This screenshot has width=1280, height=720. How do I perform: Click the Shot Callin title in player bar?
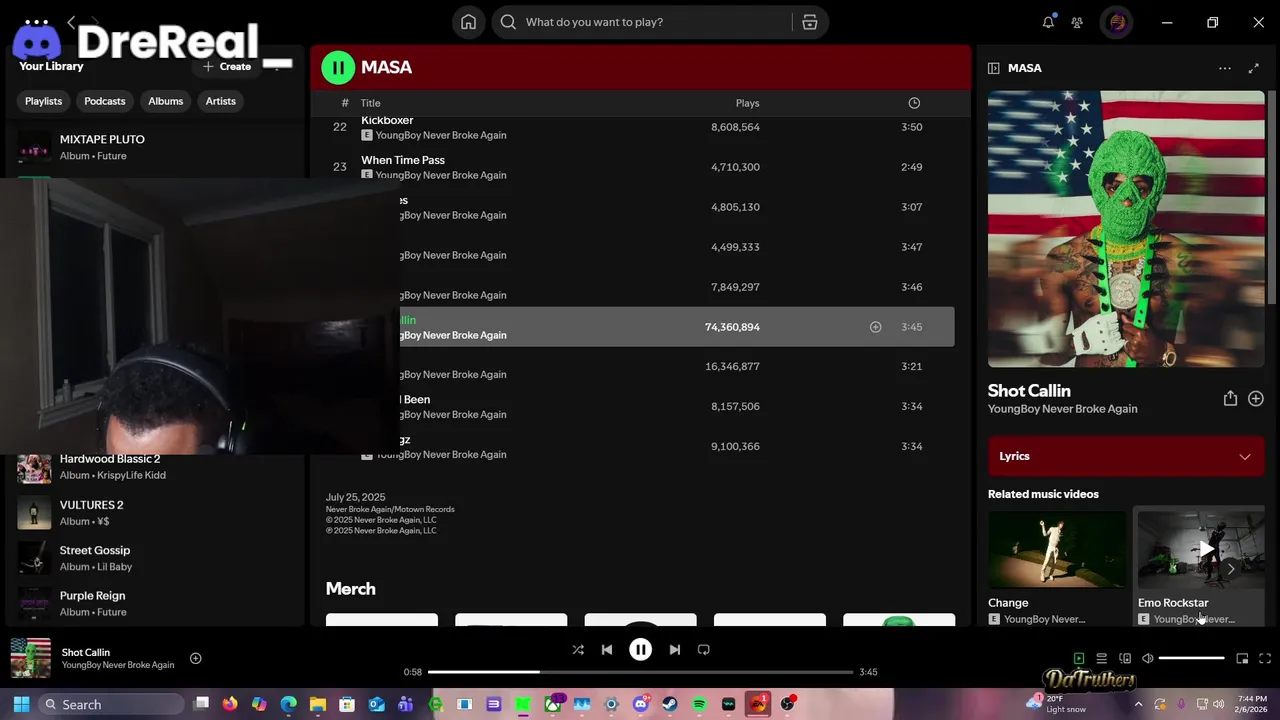click(86, 652)
